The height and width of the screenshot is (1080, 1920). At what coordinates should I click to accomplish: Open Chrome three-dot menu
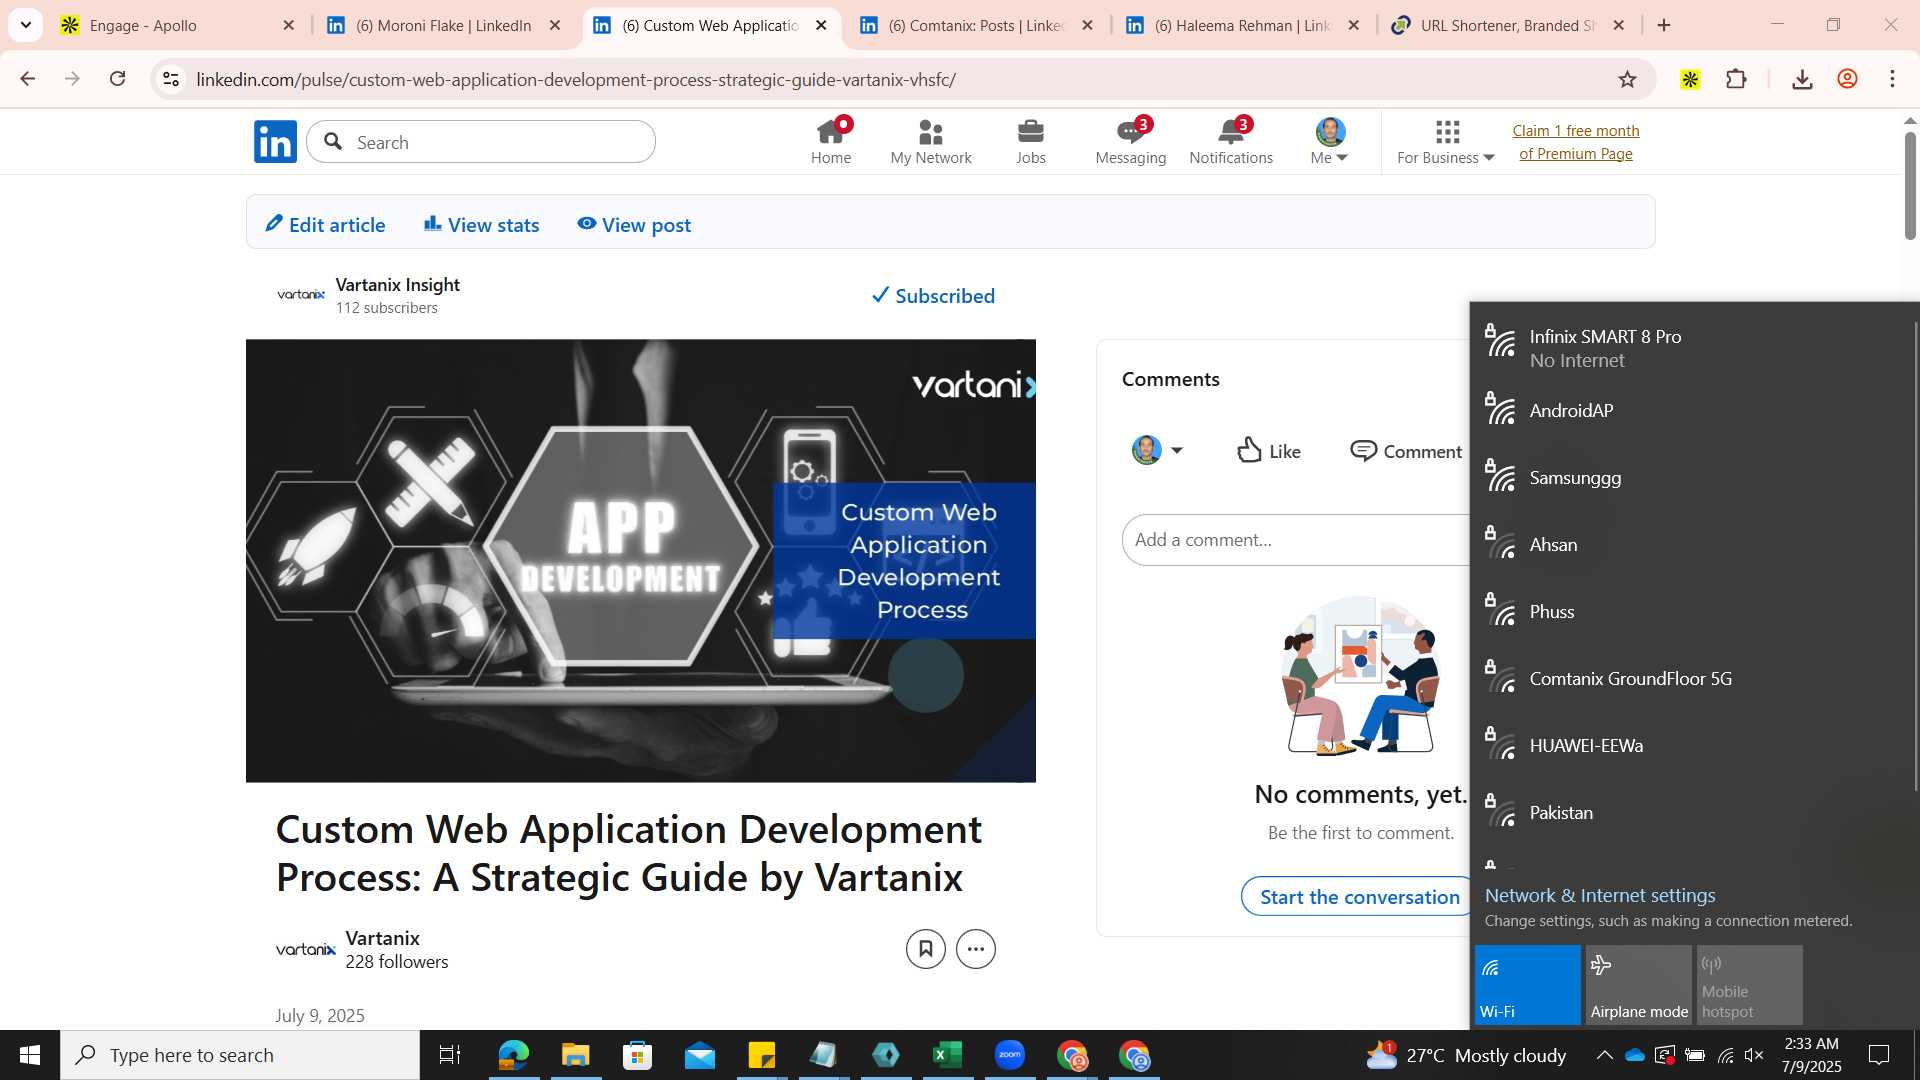pos(1892,79)
